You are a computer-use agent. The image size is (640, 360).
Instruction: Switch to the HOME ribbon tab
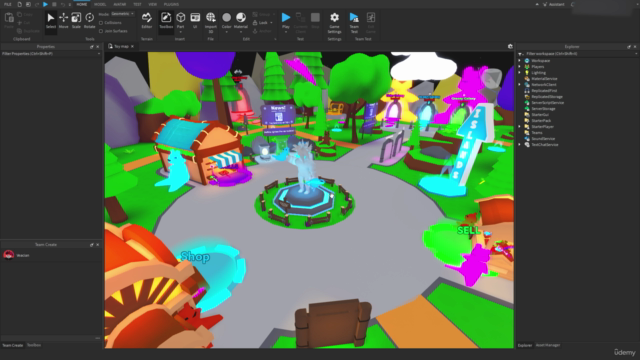[82, 4]
